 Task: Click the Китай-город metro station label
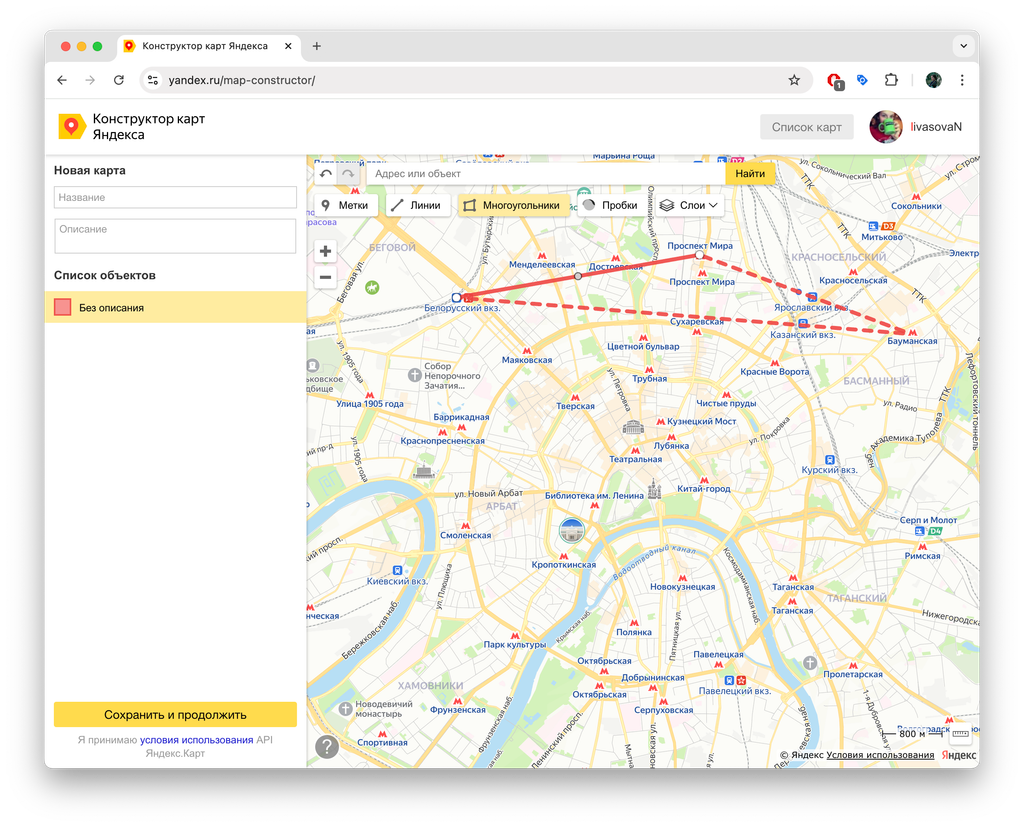[x=704, y=489]
